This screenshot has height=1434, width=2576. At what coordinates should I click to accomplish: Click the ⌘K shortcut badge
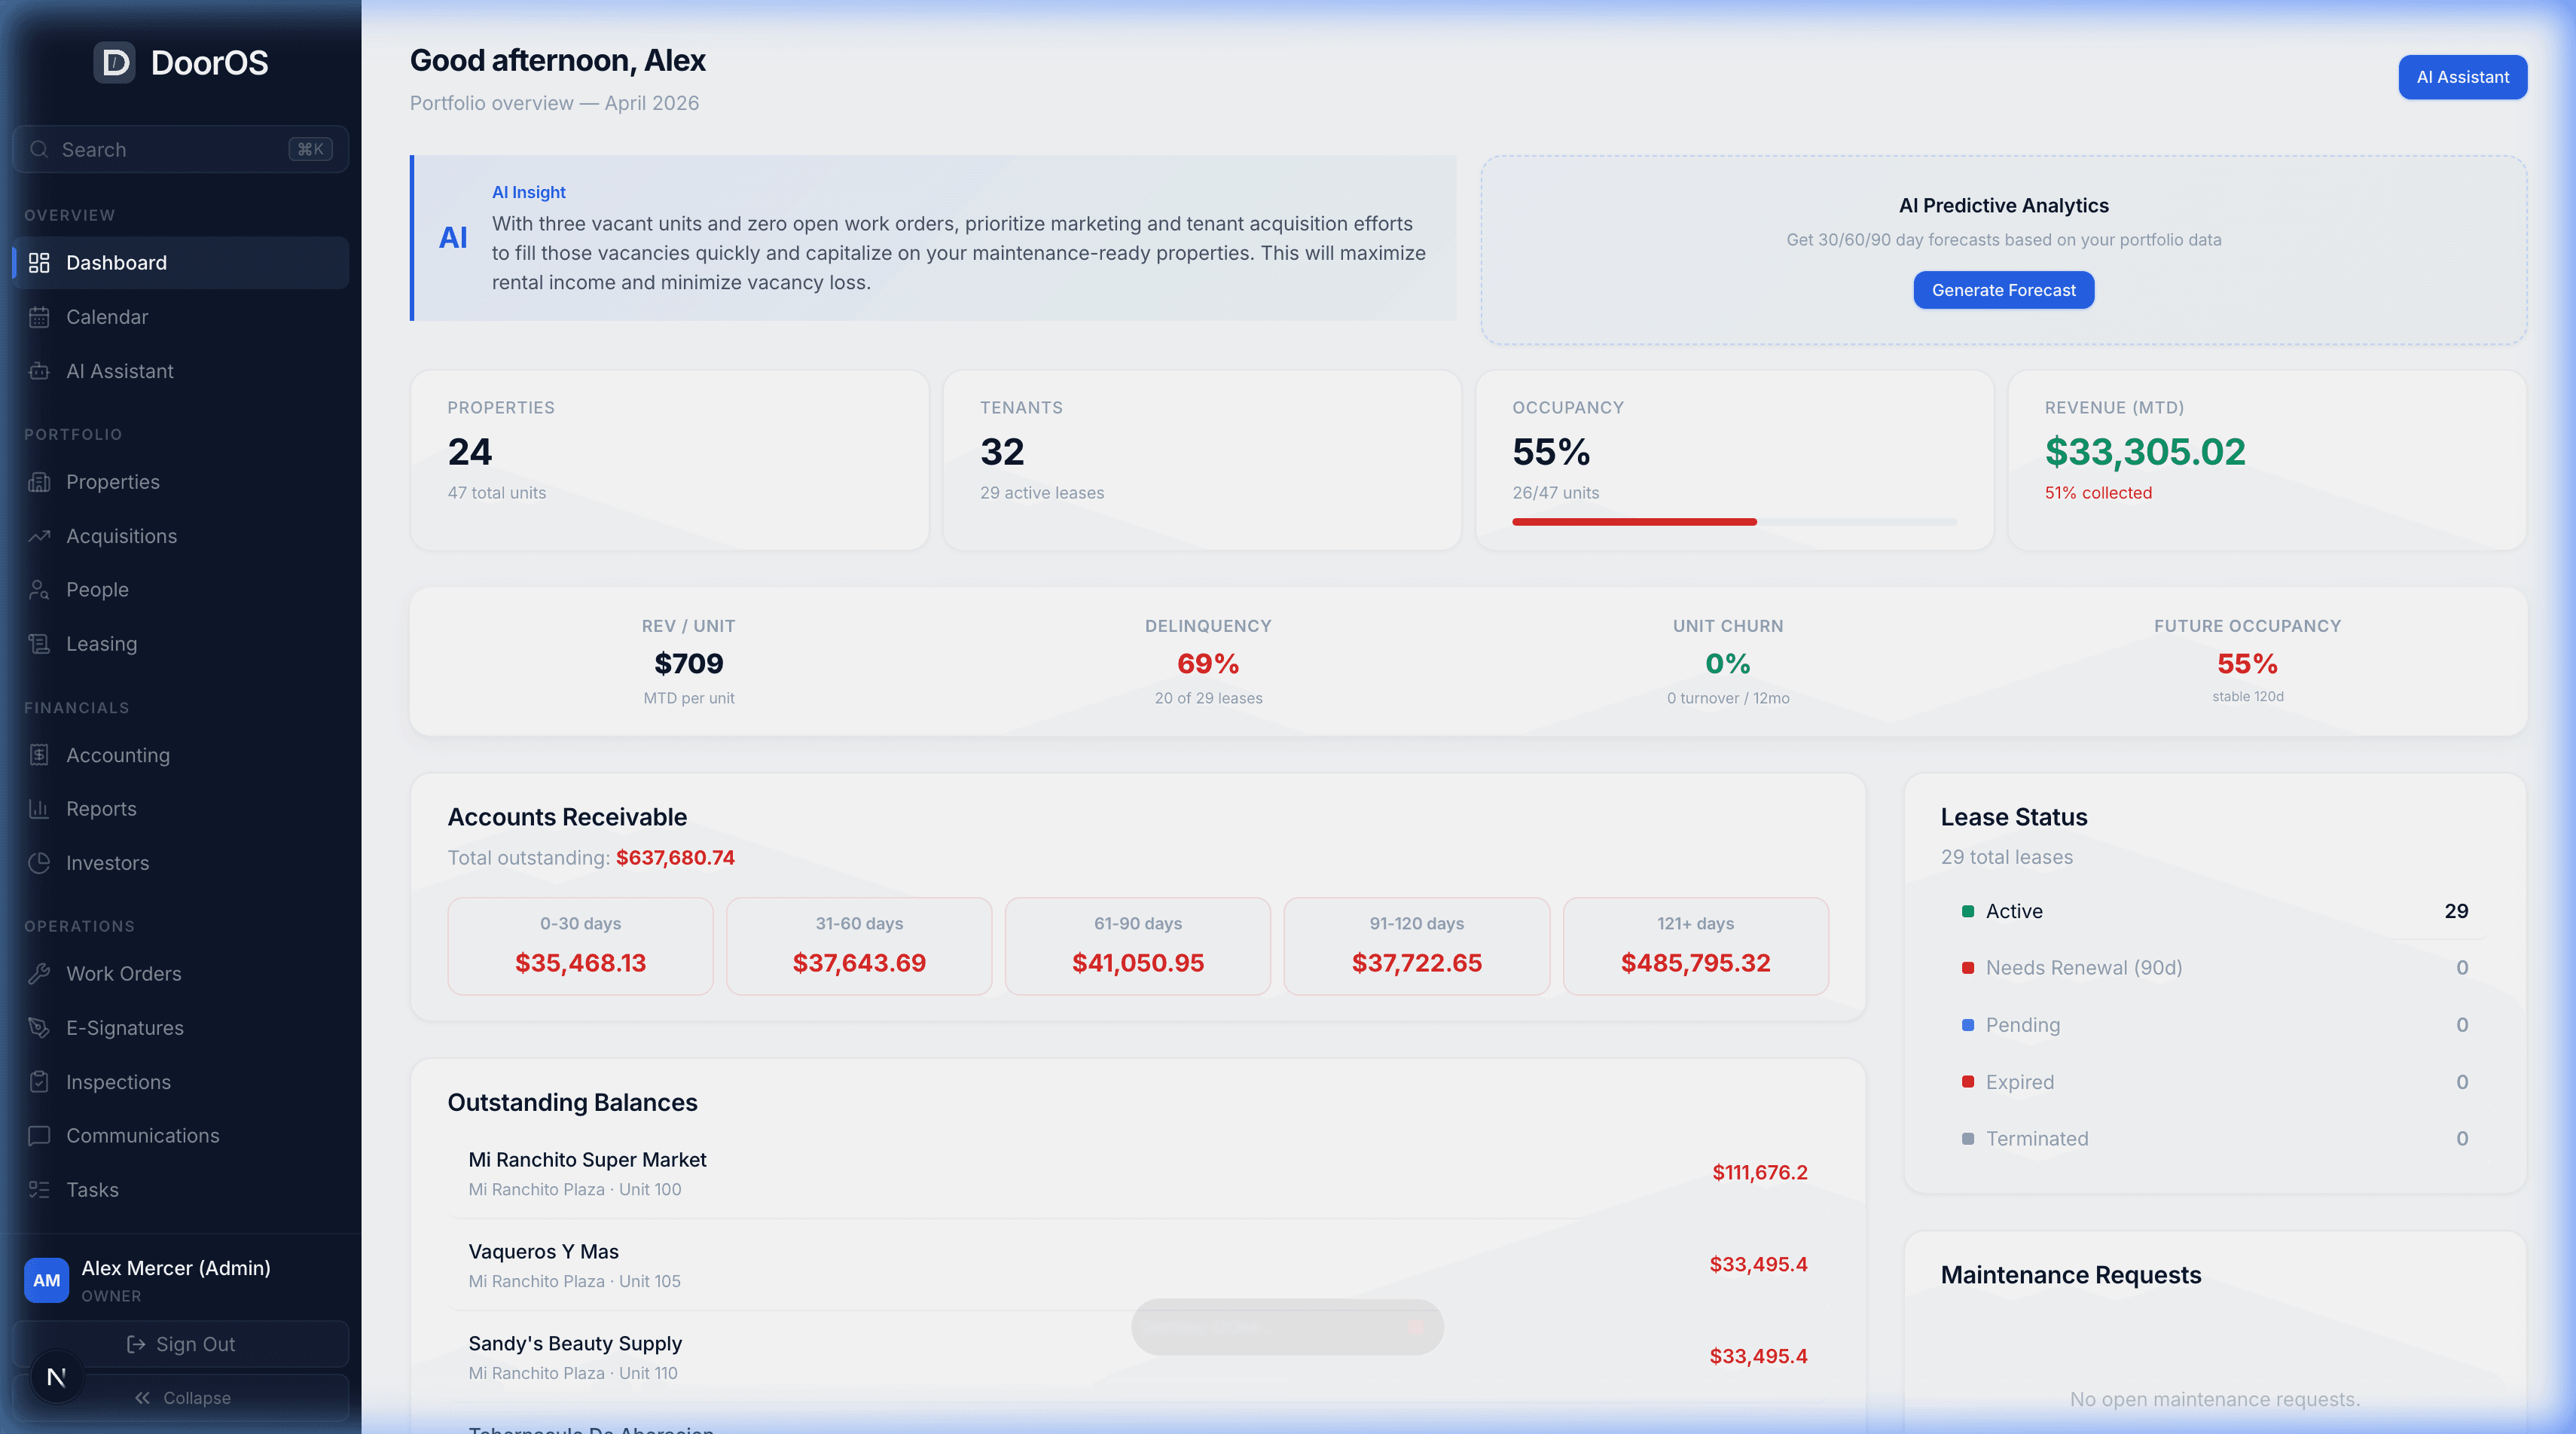point(310,149)
